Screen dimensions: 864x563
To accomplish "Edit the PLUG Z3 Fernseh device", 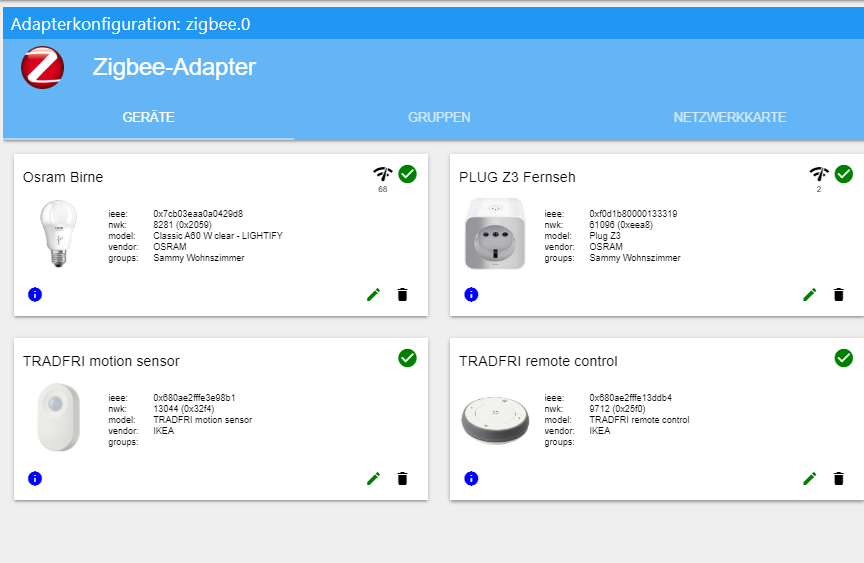I will [x=810, y=295].
